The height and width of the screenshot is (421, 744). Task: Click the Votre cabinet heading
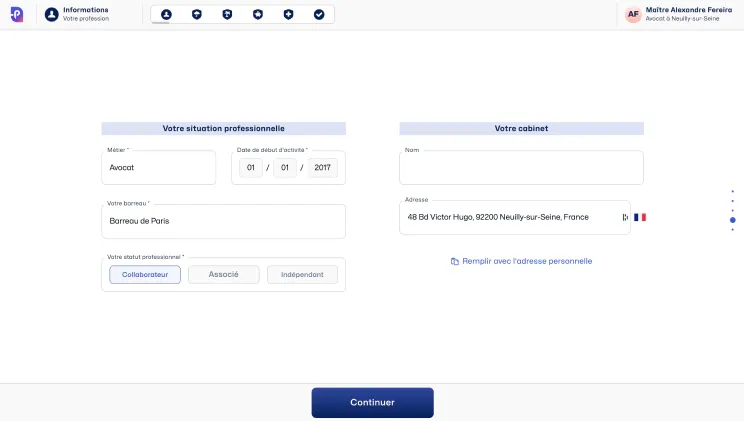coord(521,128)
